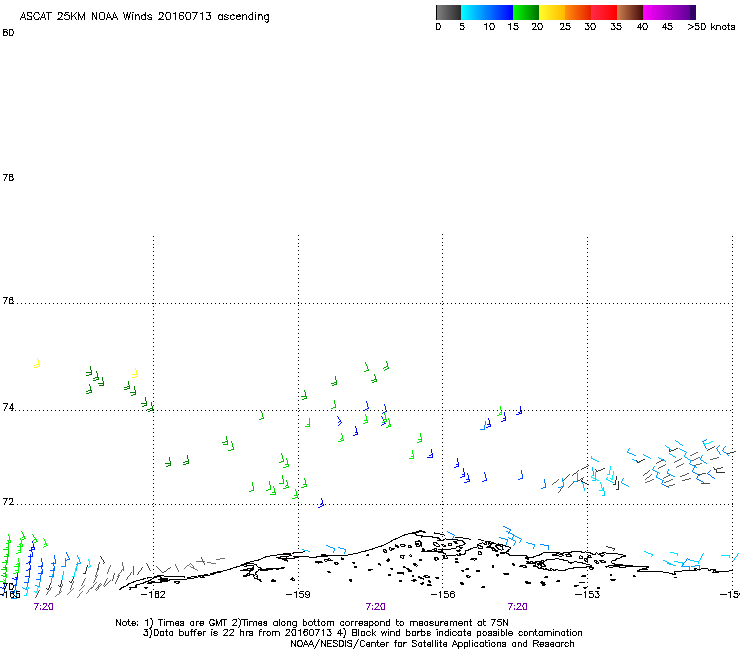Image resolution: width=740 pixels, height=650 pixels.
Task: Select the 78 latitude axis label
Action: click(8, 178)
